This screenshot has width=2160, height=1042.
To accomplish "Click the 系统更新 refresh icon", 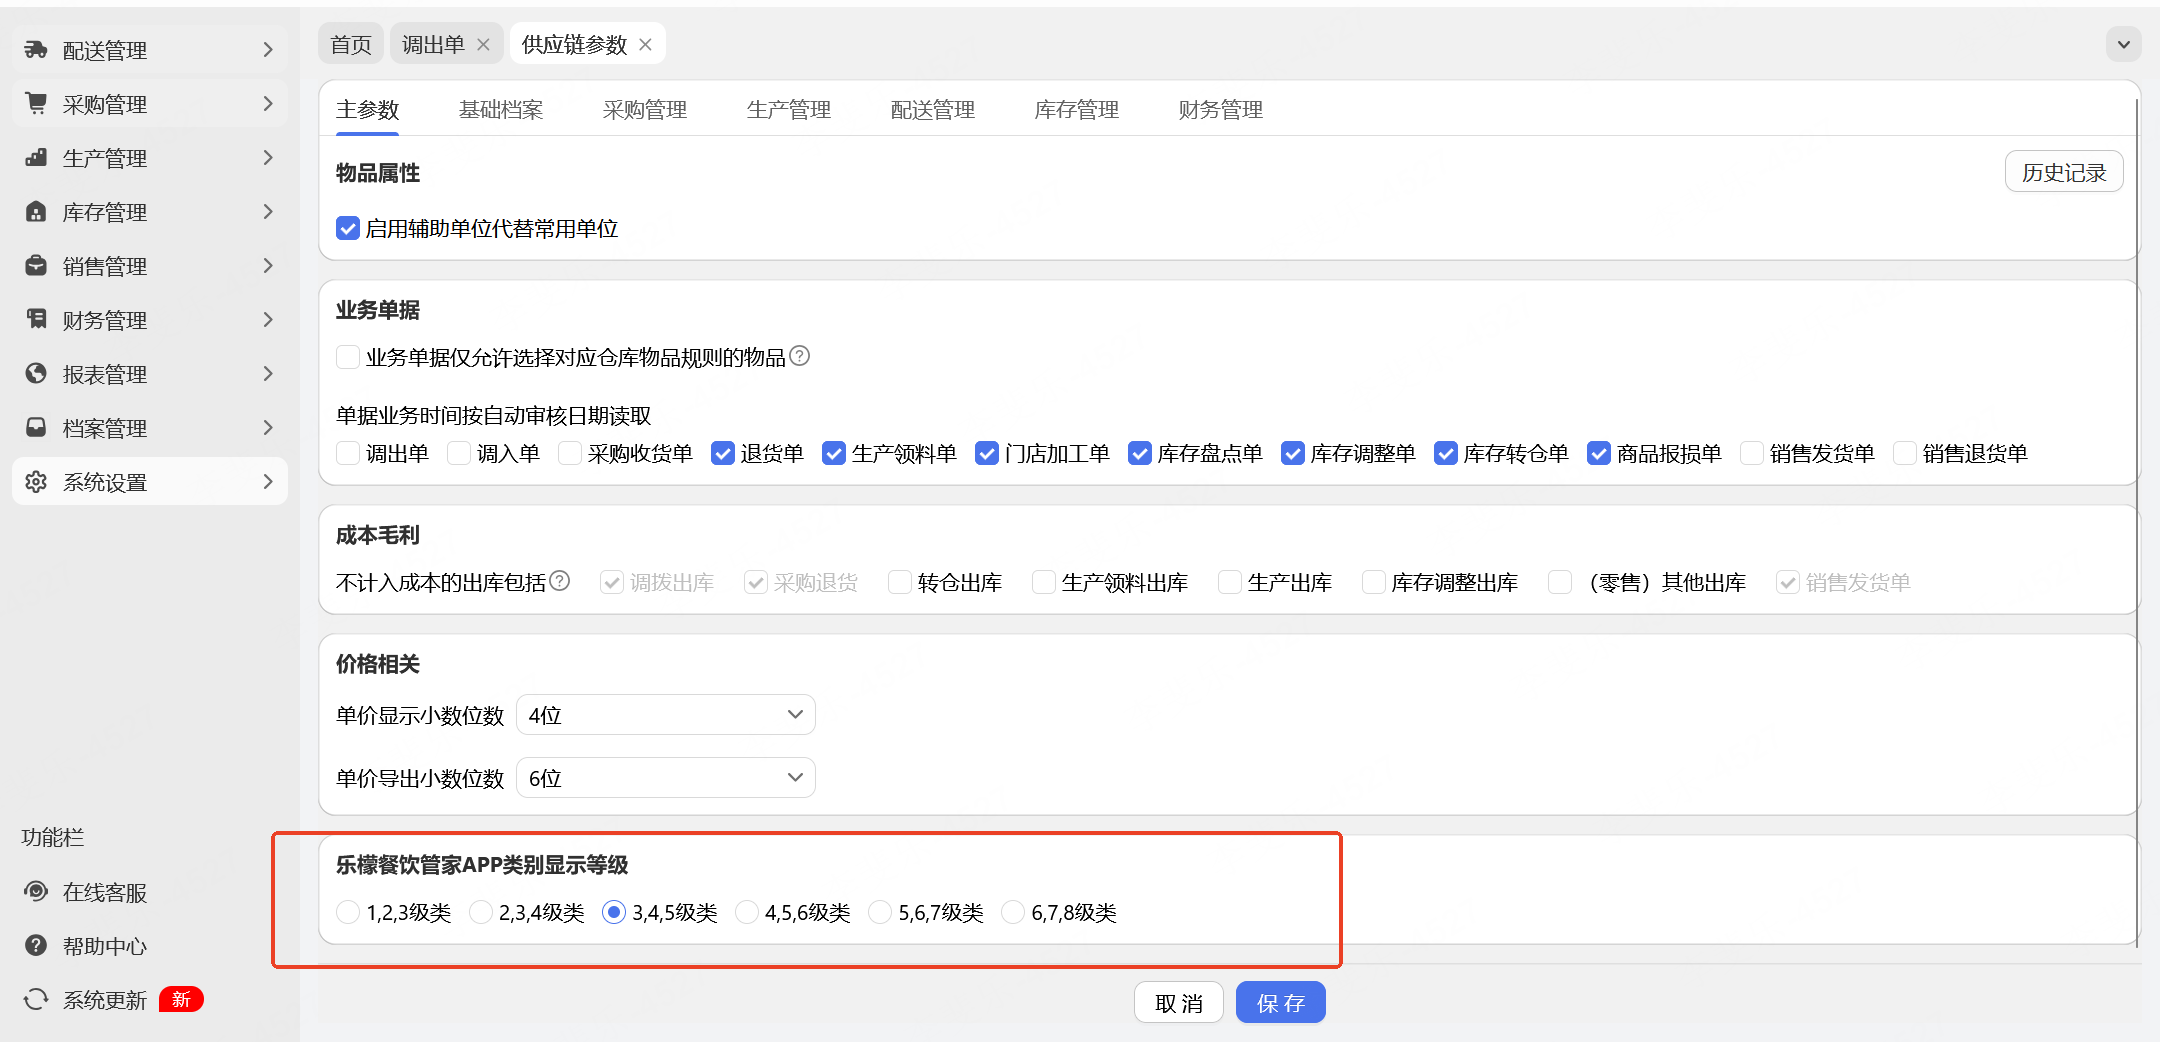I will click(x=36, y=999).
